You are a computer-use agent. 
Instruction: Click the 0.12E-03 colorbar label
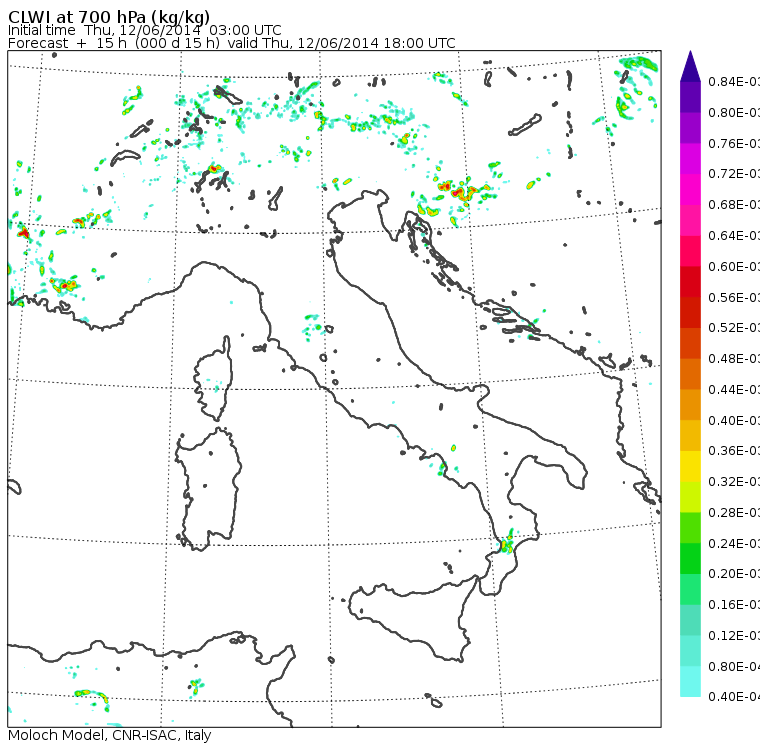734,636
